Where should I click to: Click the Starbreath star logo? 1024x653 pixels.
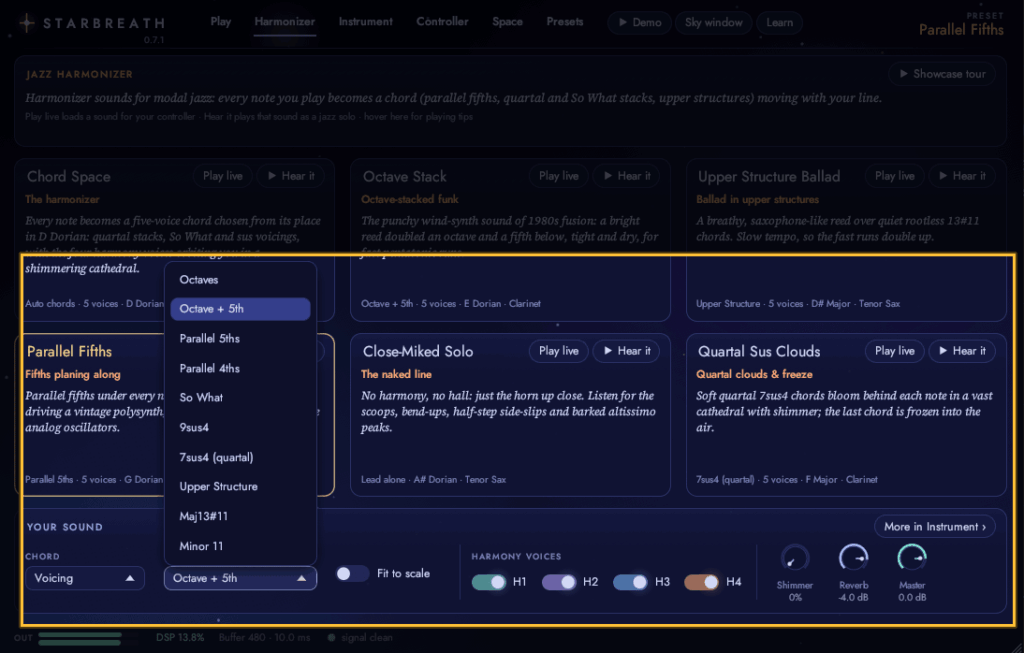[x=27, y=24]
